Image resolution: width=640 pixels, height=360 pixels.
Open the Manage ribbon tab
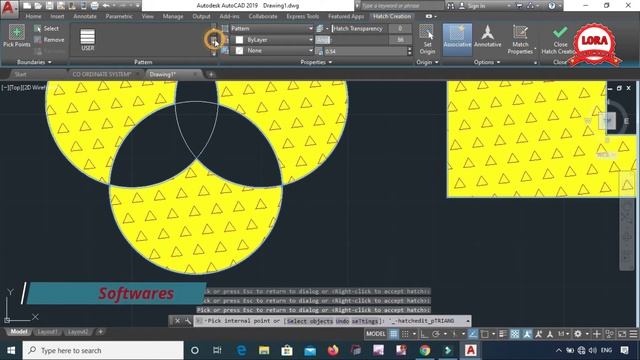[173, 16]
